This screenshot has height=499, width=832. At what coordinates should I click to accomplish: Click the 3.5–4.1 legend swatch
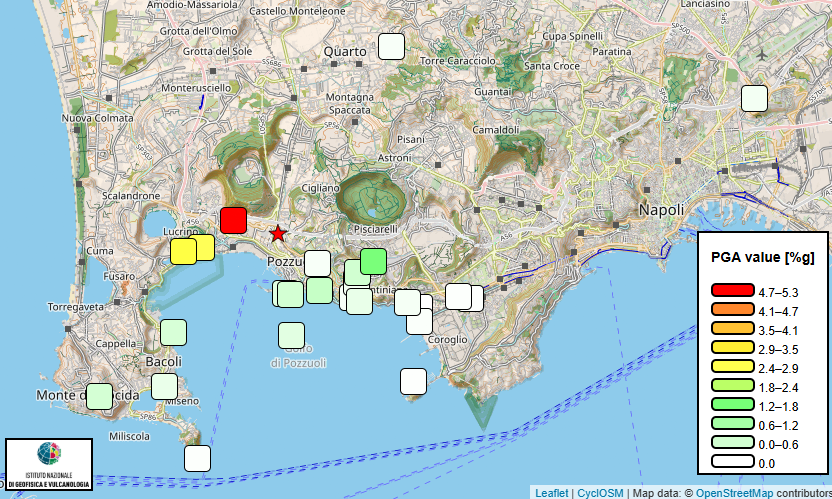pos(733,328)
